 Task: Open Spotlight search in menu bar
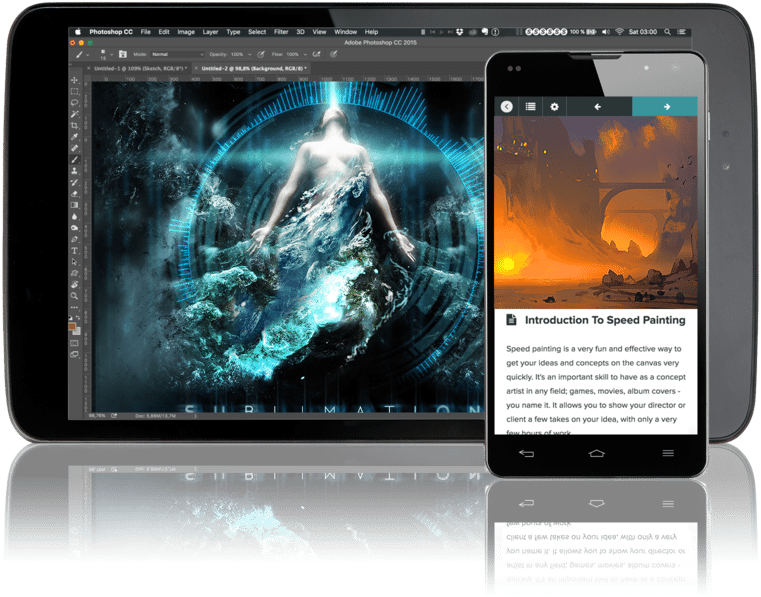click(x=667, y=32)
